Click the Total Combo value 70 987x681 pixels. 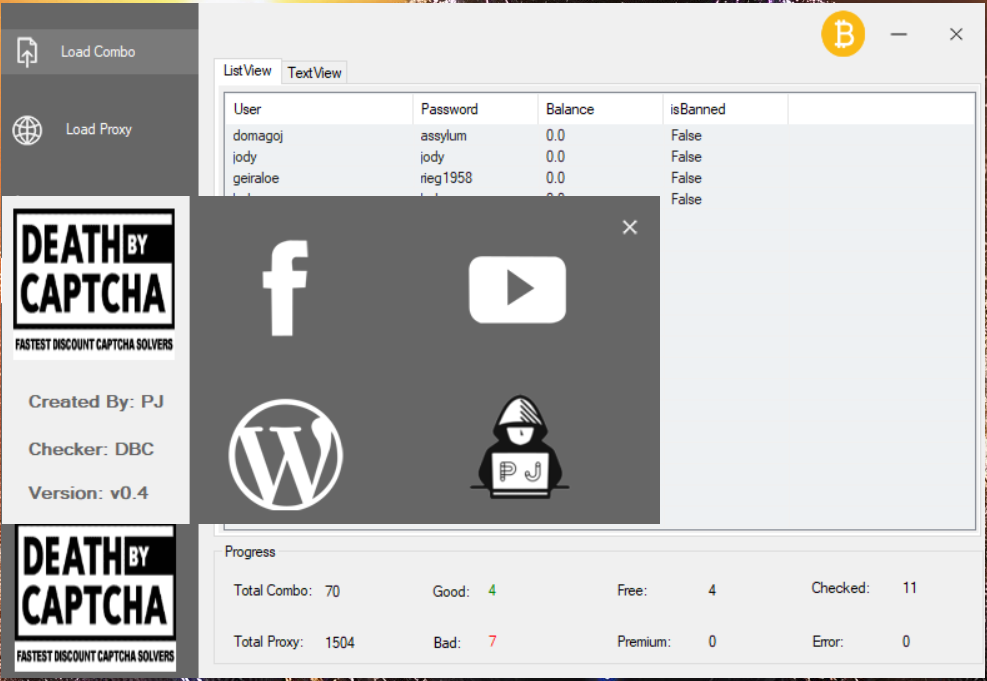[332, 591]
